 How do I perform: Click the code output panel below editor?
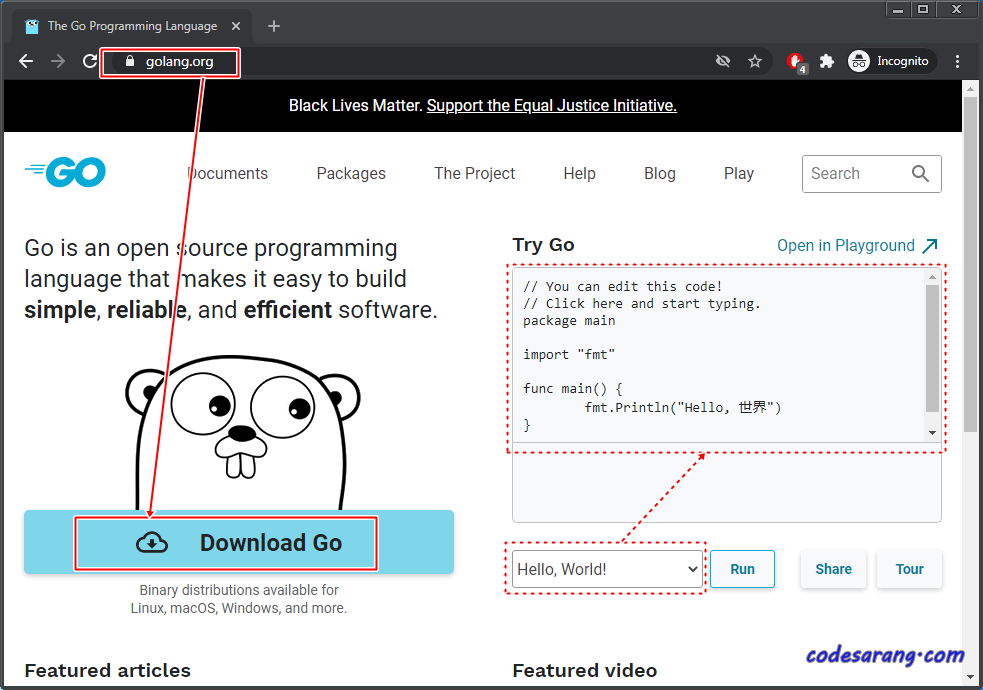coord(727,483)
